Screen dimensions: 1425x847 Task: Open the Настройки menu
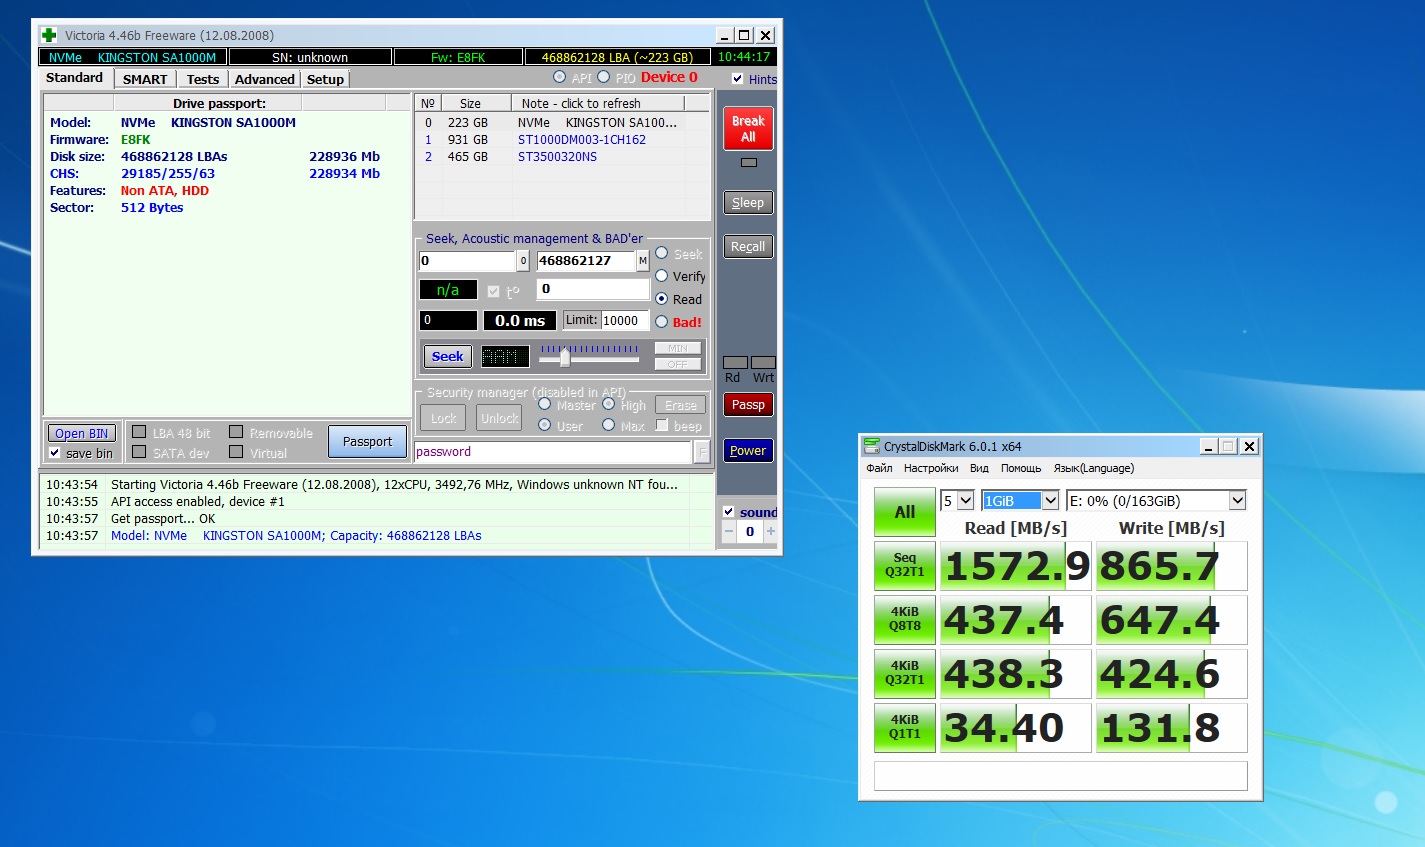click(931, 468)
